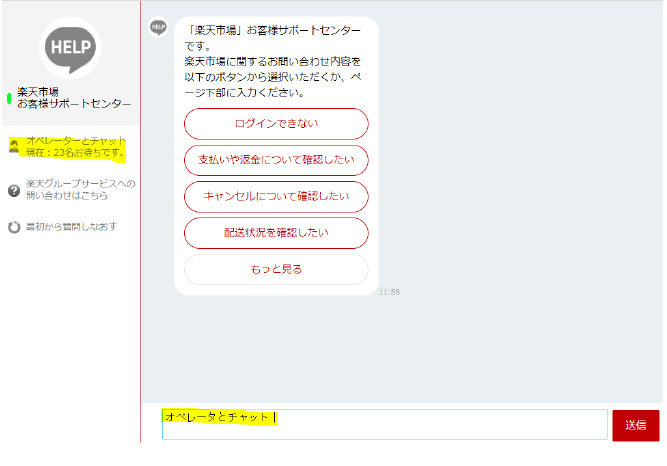
Task: Expand more options with もっと見る
Action: tap(276, 269)
